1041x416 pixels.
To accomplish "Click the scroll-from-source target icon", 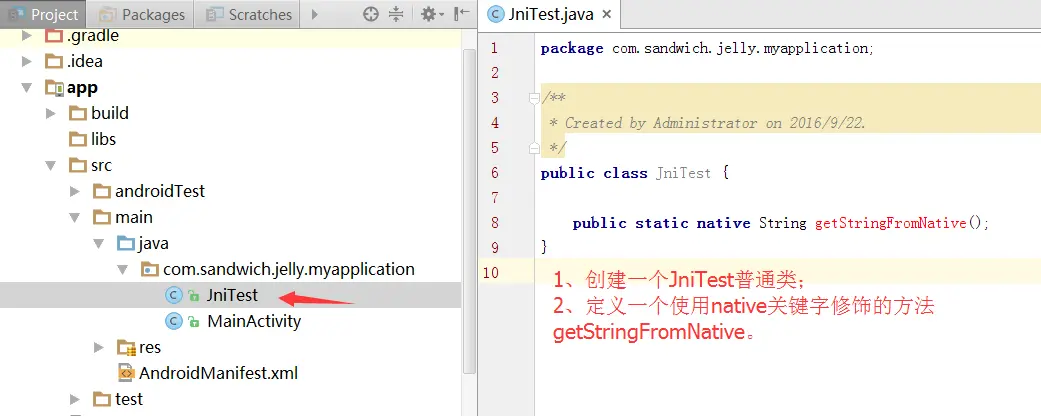I will click(371, 13).
